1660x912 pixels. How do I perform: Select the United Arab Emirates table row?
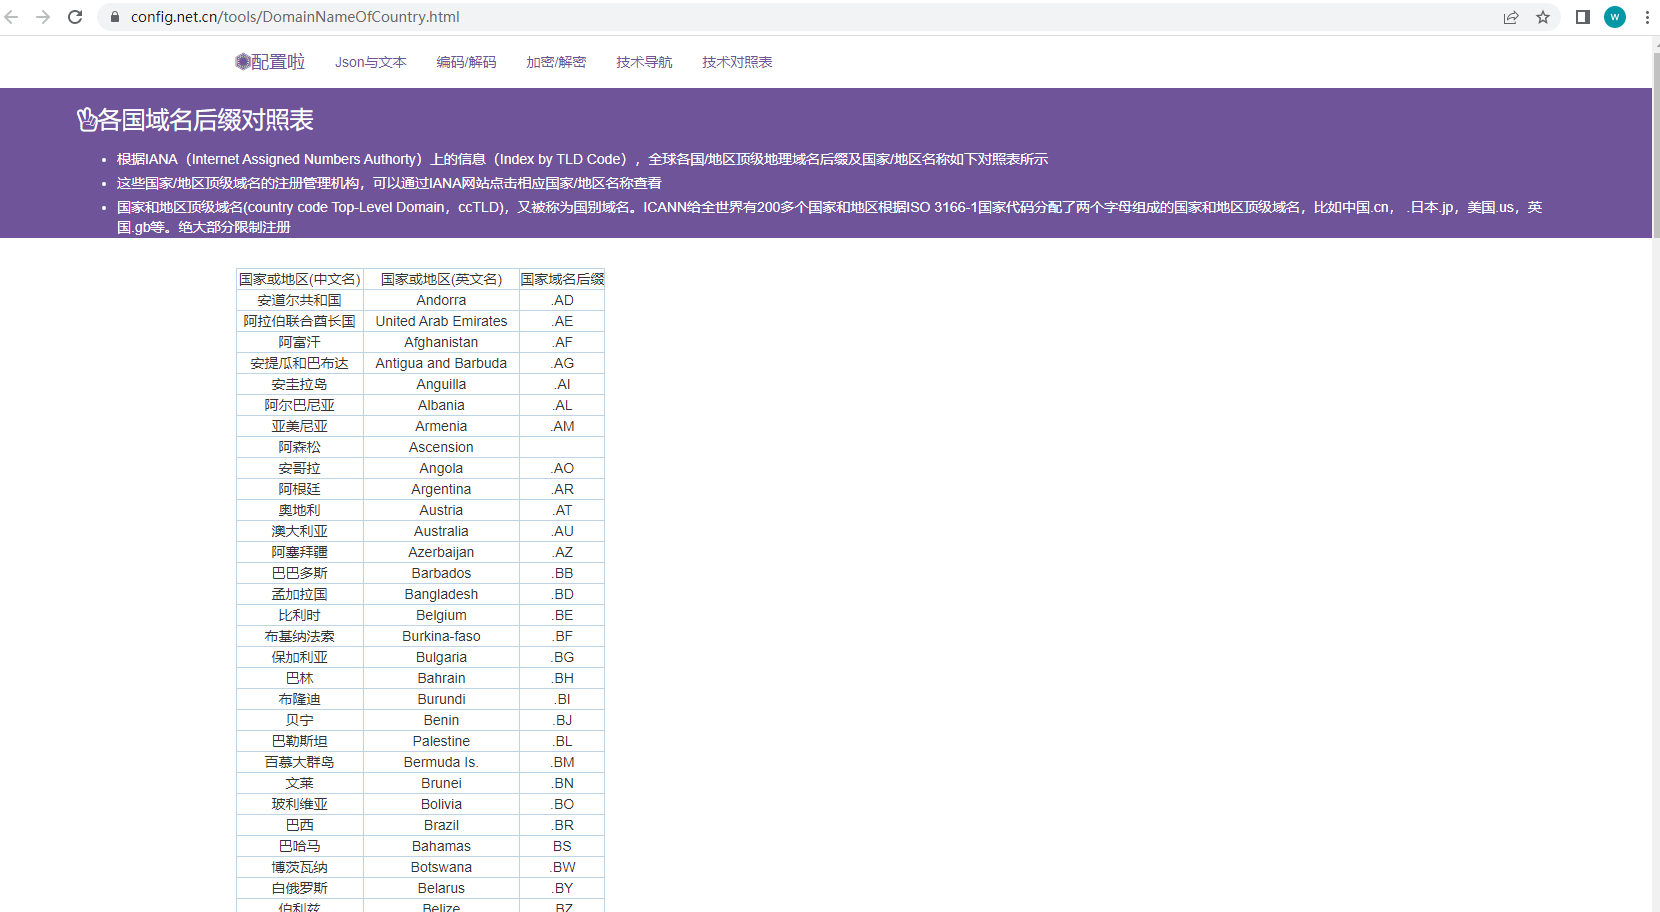(x=441, y=321)
